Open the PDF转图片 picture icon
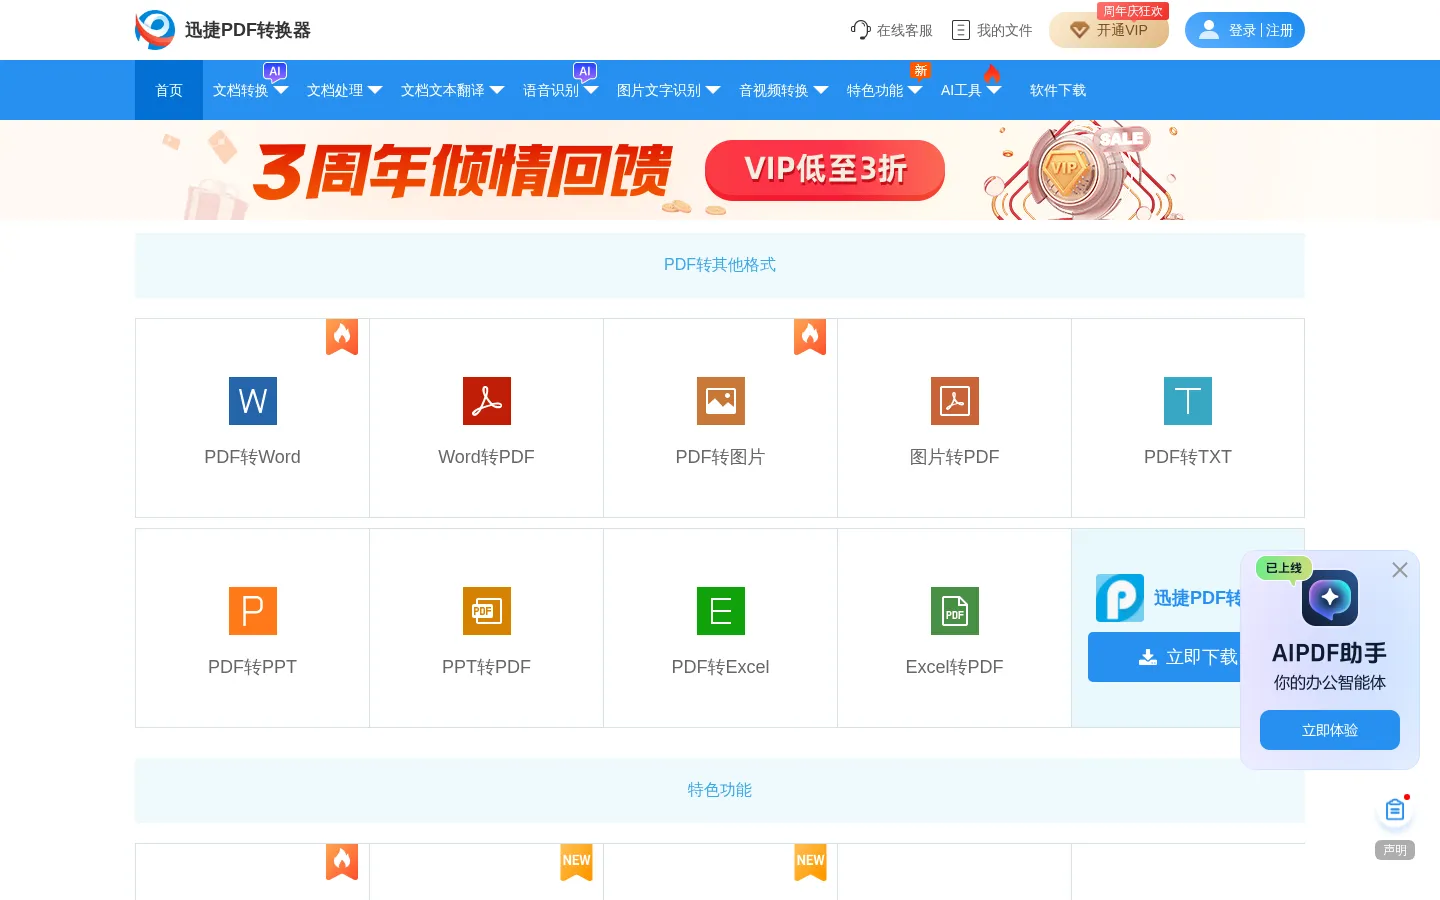The width and height of the screenshot is (1440, 900). 721,401
